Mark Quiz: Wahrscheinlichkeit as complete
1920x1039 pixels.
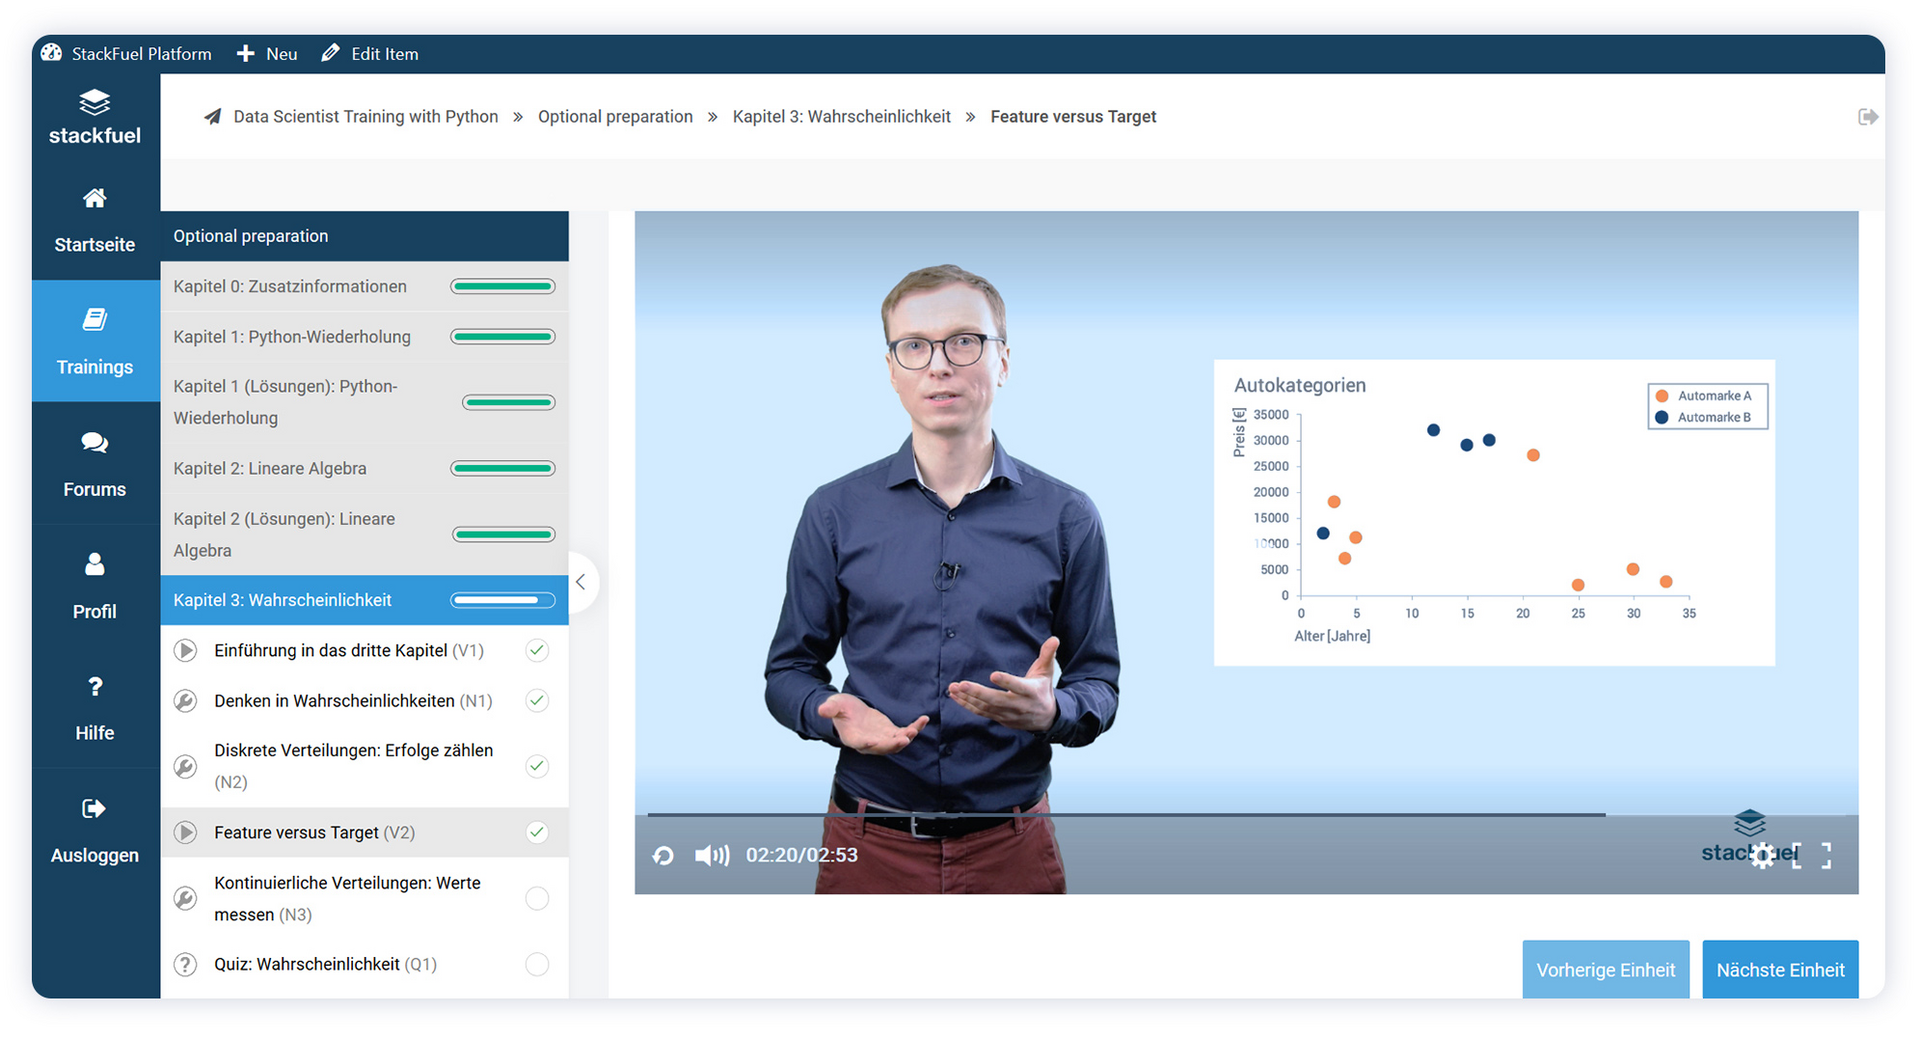click(x=537, y=964)
